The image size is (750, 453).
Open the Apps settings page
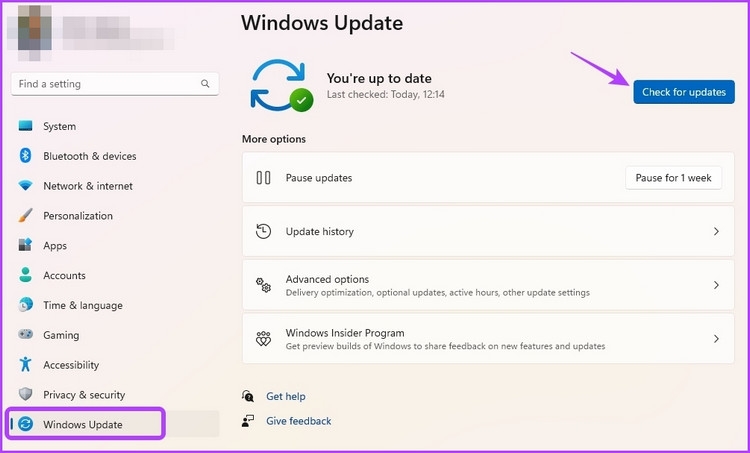tap(115, 245)
